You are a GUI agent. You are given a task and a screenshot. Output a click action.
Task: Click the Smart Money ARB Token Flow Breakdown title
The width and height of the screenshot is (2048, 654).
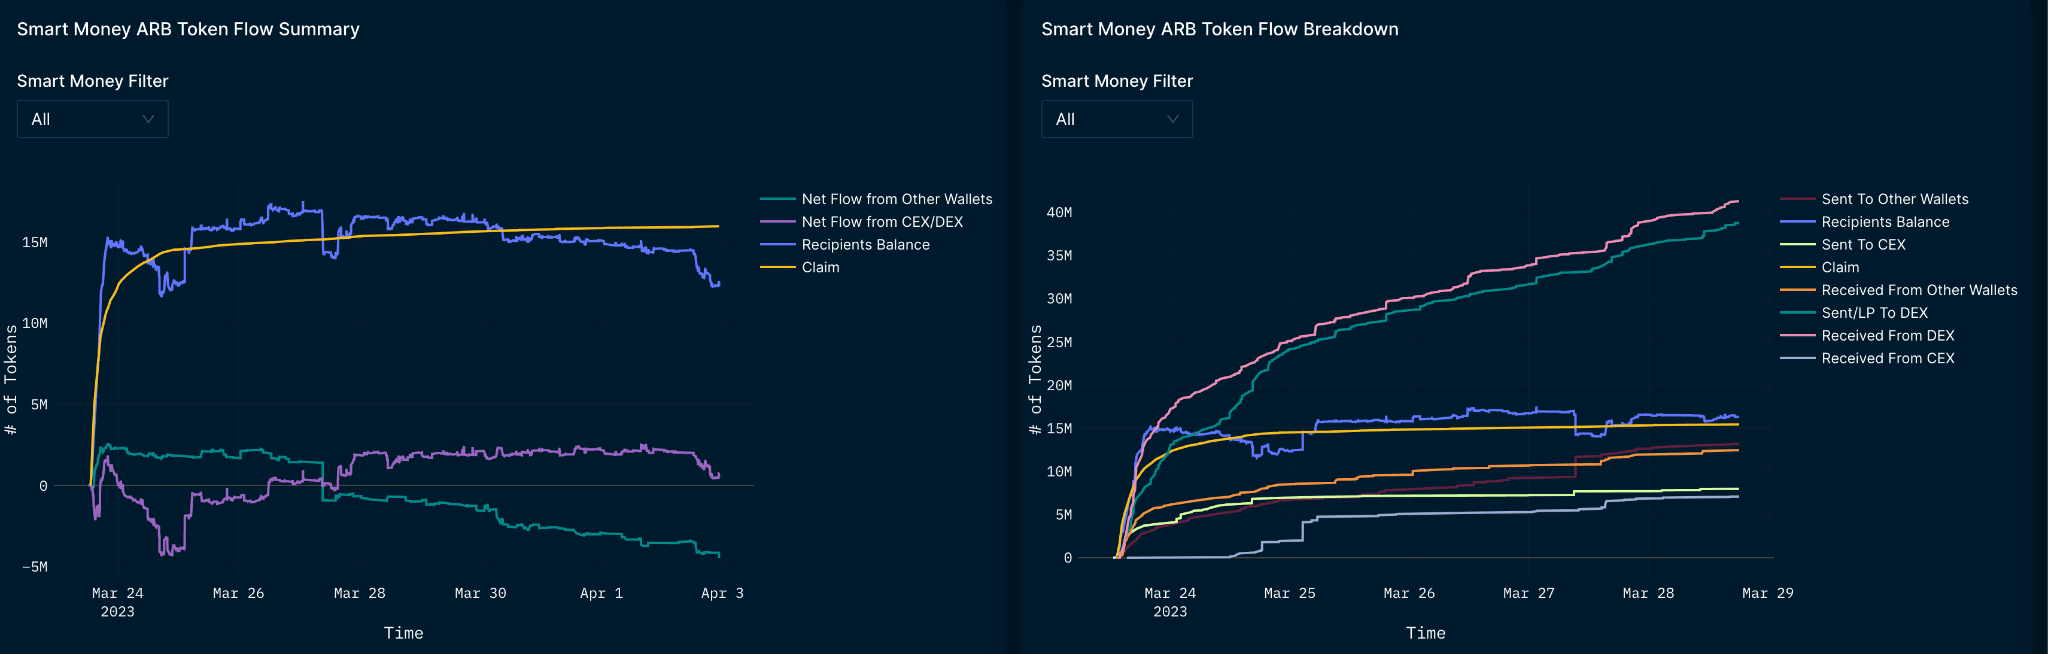1219,29
